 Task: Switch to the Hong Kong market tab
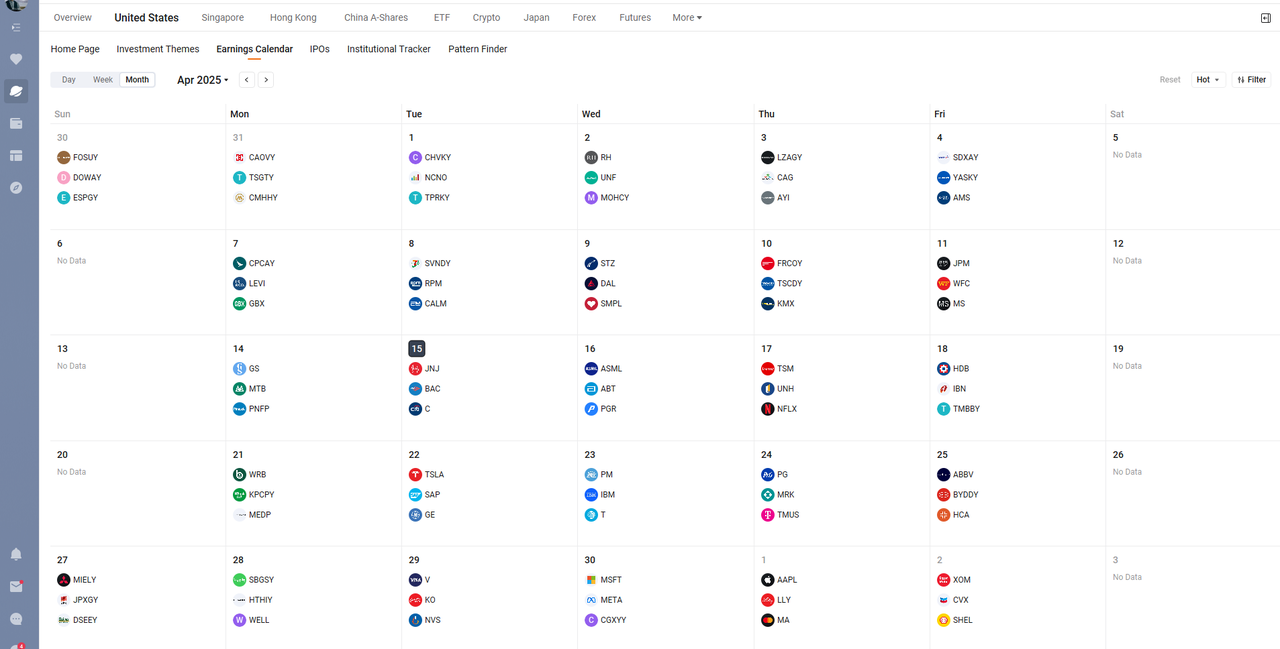(293, 18)
